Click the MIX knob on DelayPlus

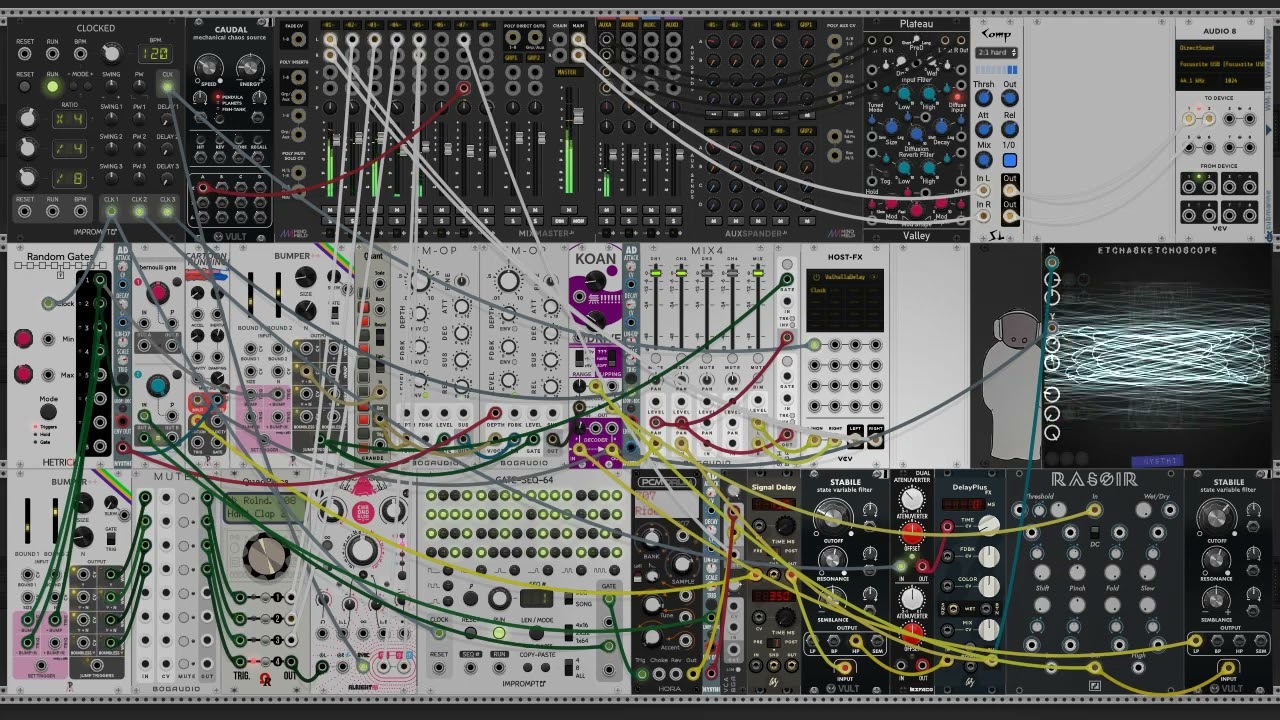tap(988, 629)
